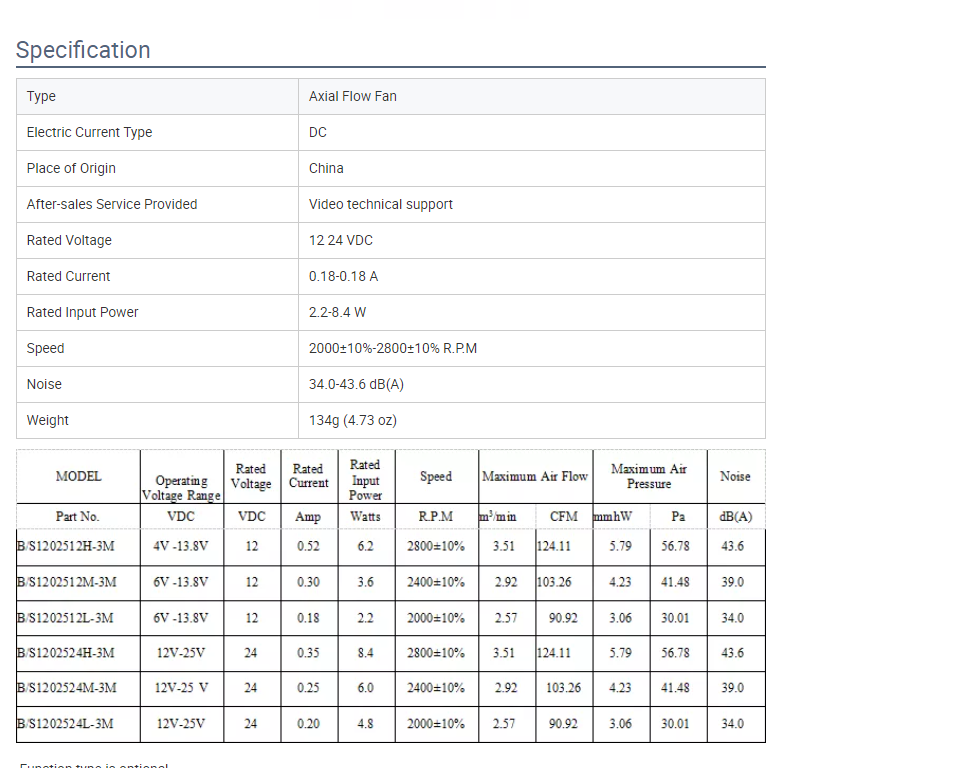The height and width of the screenshot is (768, 957).
Task: Select the "After-sales Service Provided" label
Action: [x=112, y=205]
